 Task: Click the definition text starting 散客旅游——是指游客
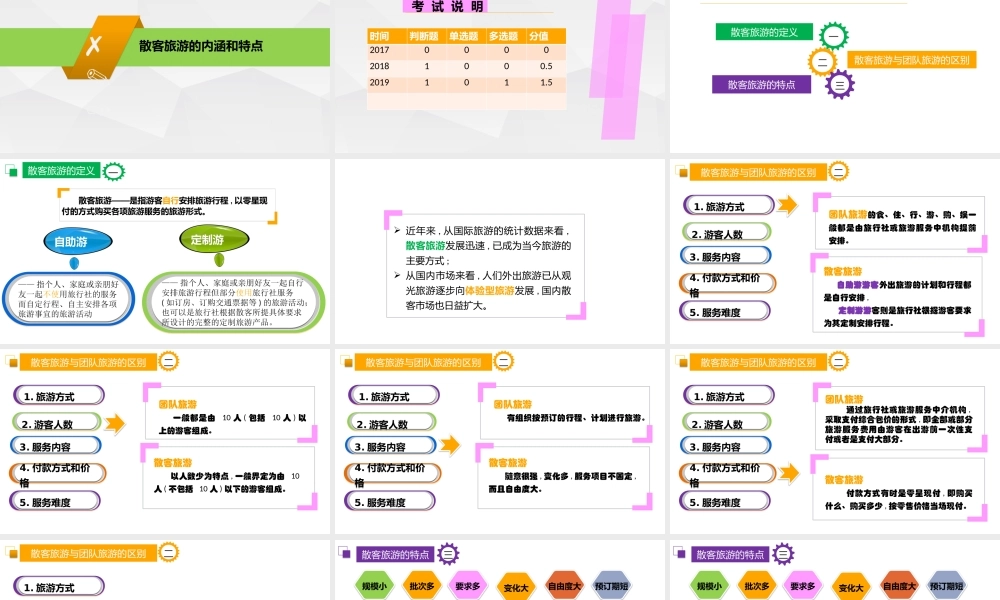tap(168, 205)
